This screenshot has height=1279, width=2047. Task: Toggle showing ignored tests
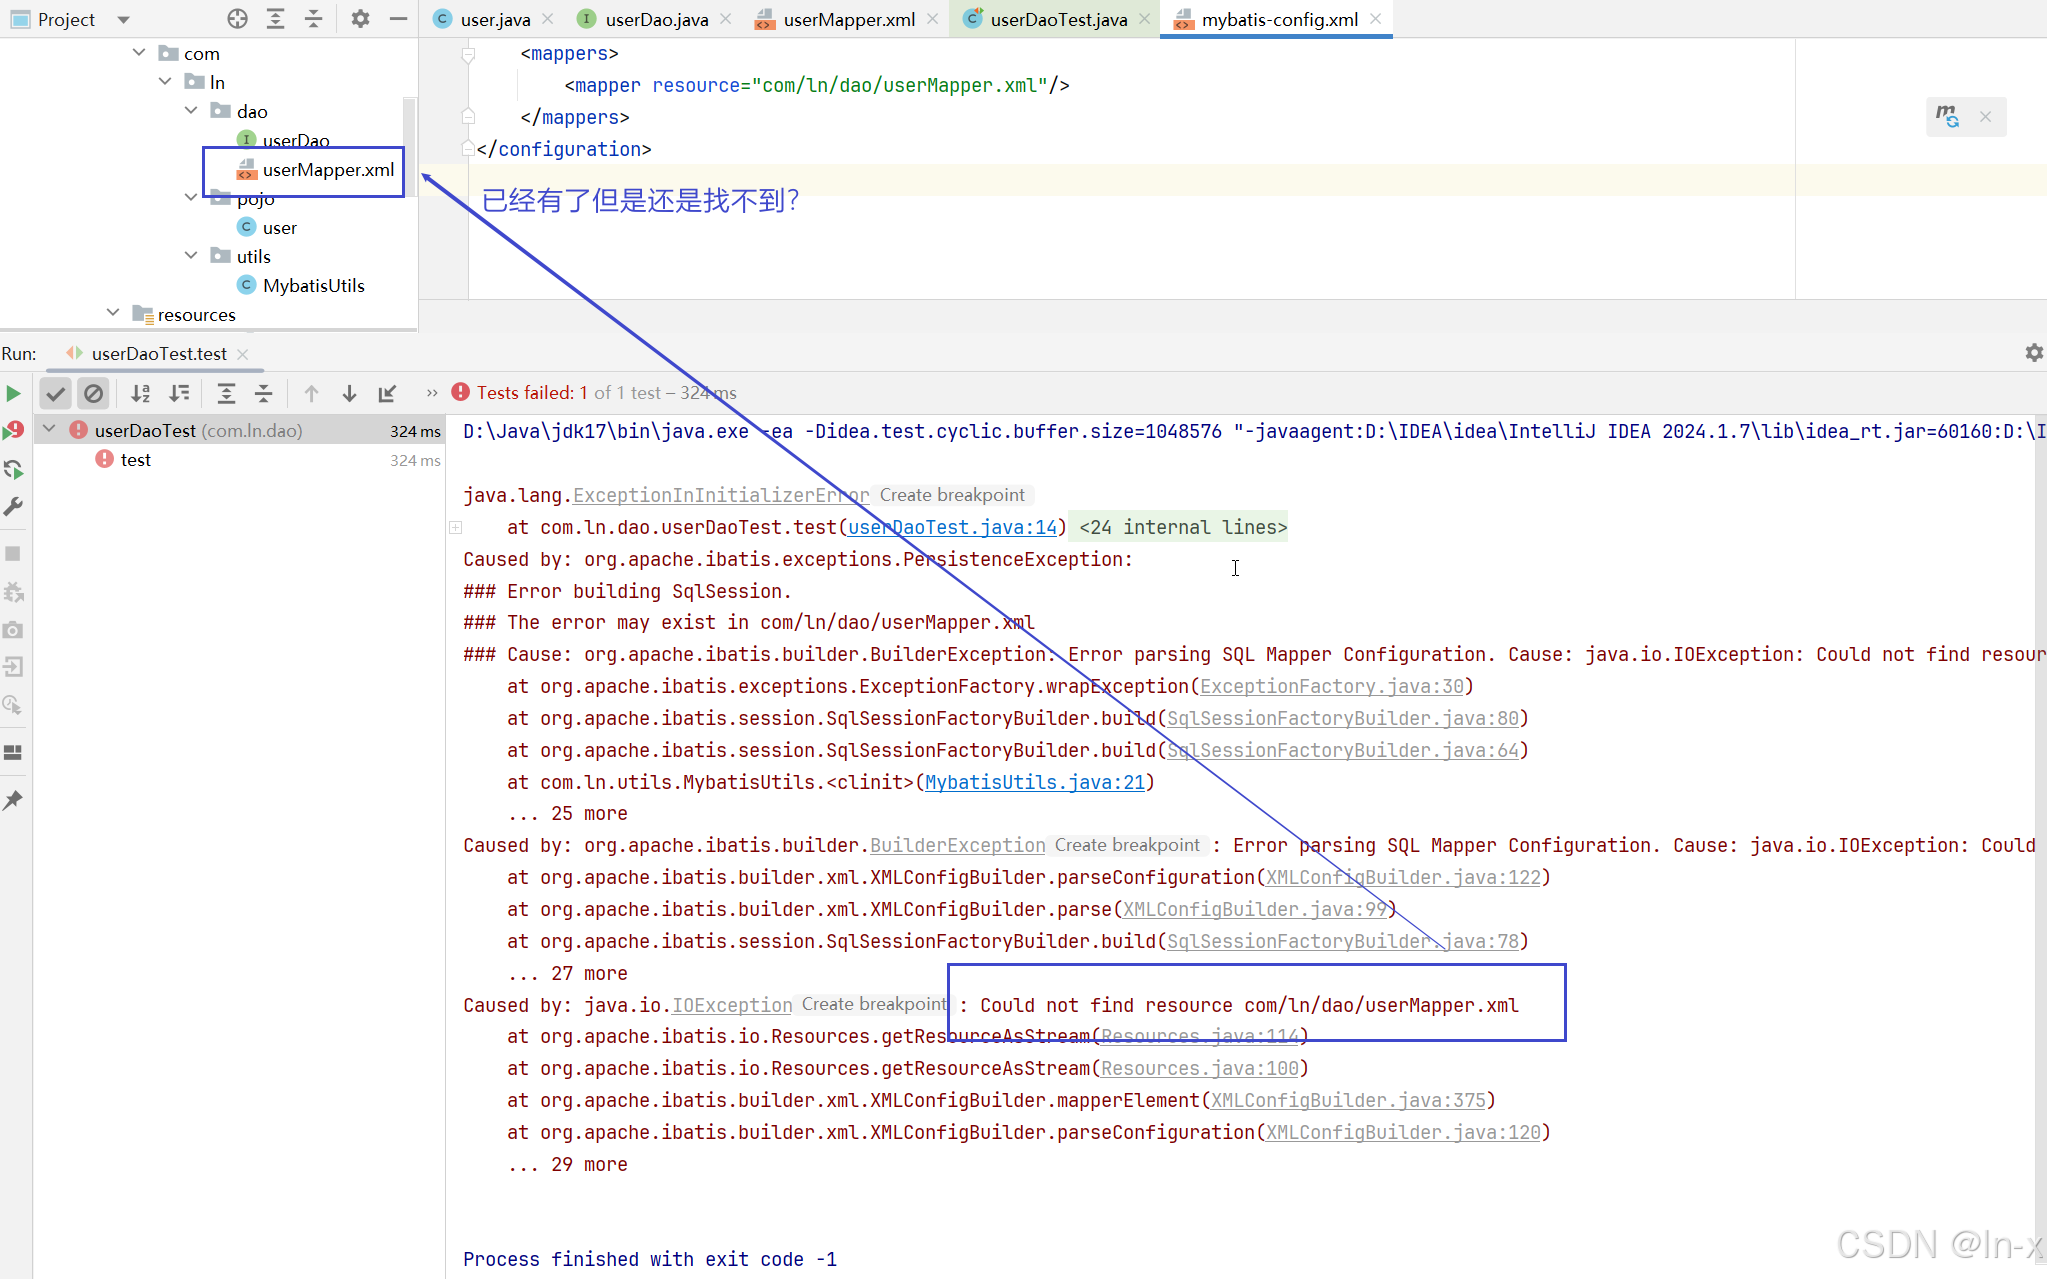tap(94, 393)
